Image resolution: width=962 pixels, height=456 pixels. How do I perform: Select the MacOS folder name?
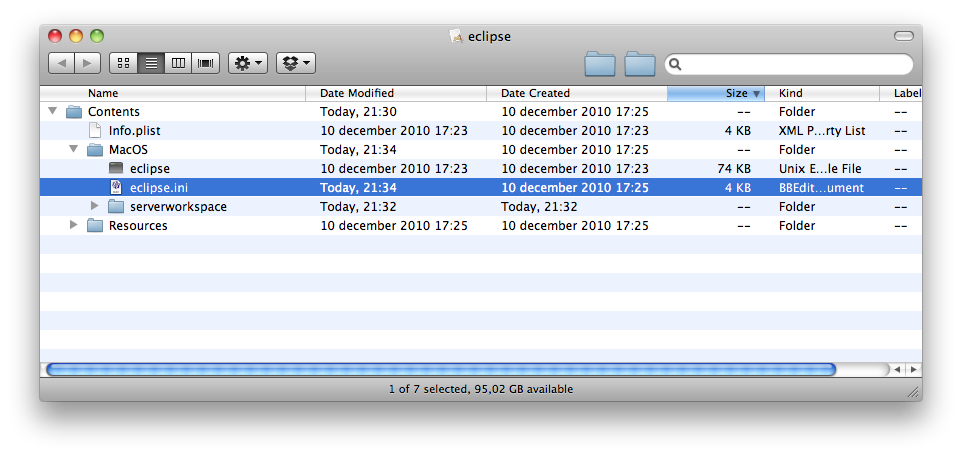coord(128,150)
